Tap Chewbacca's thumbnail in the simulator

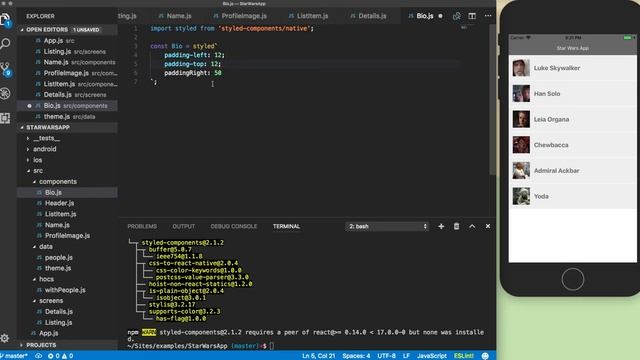521,145
